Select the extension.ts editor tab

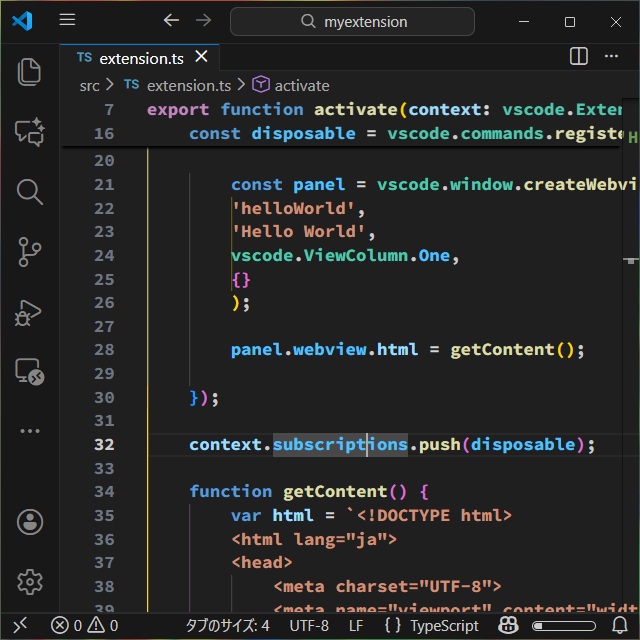140,58
